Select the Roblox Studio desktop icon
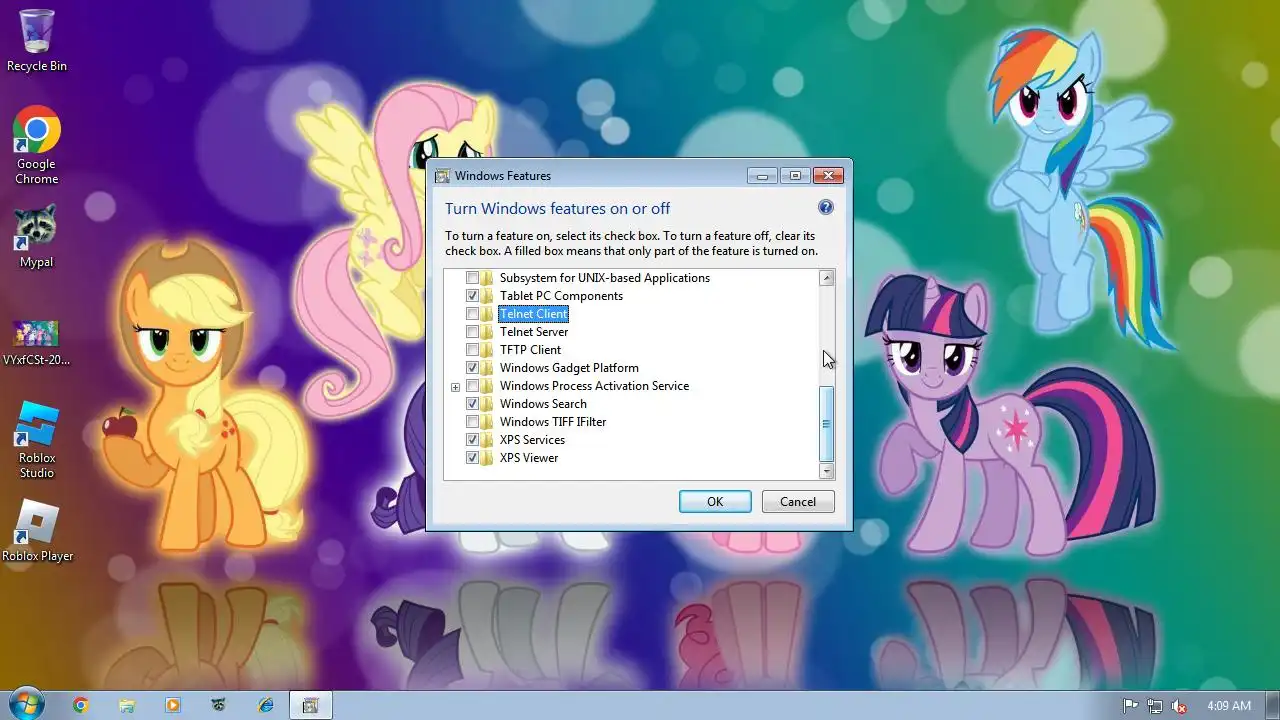The image size is (1280, 720). (x=37, y=440)
